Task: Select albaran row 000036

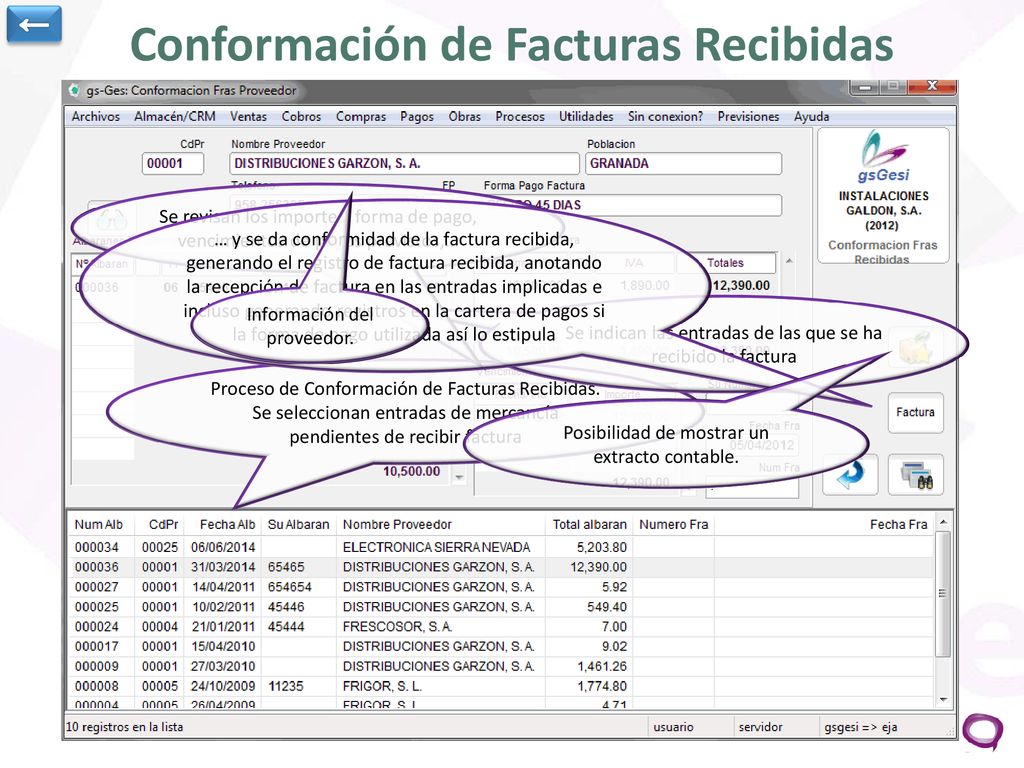Action: (x=501, y=567)
